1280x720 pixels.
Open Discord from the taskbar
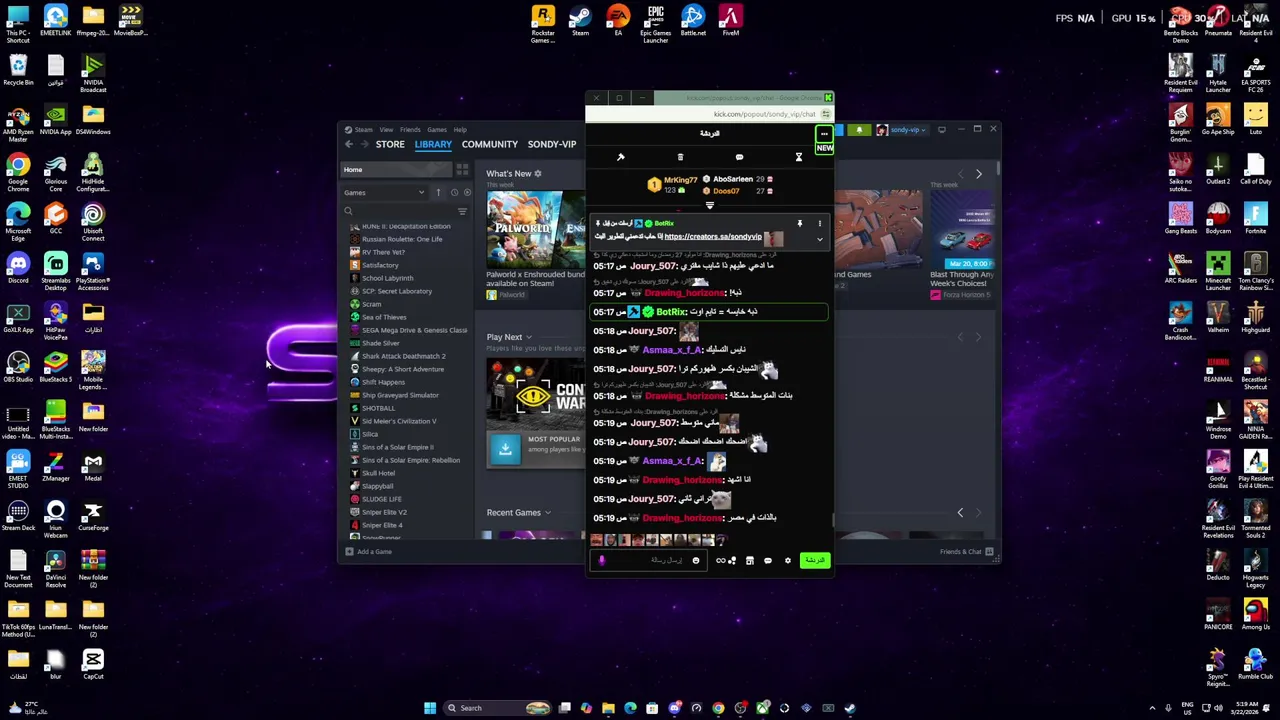pyautogui.click(x=674, y=708)
